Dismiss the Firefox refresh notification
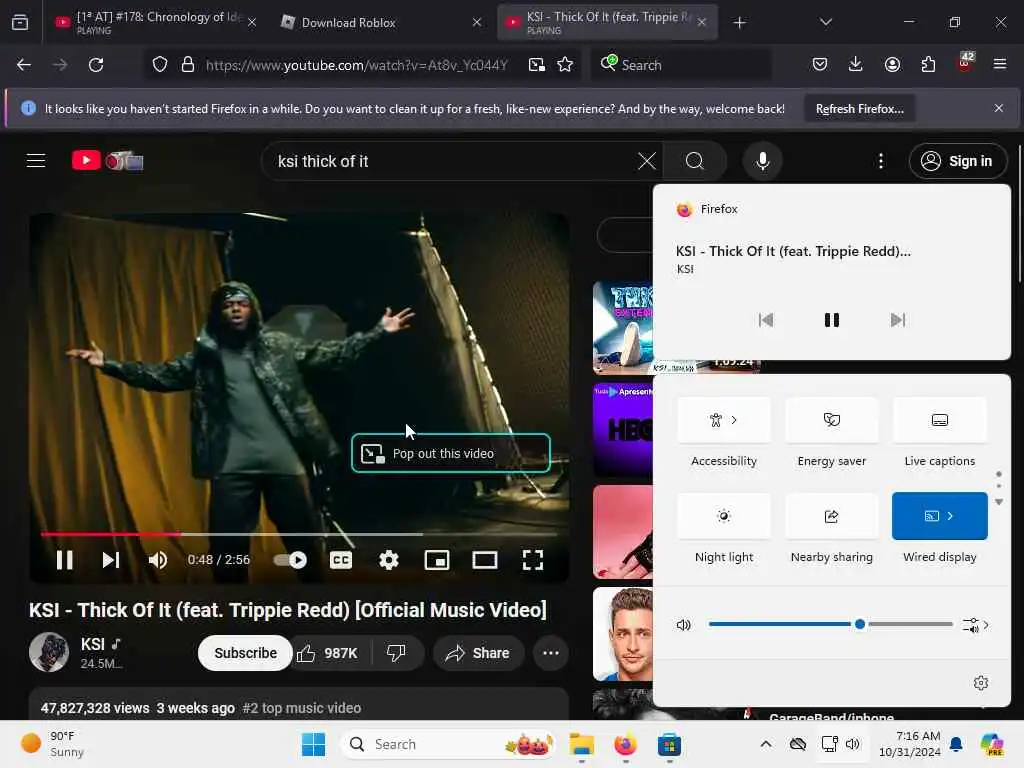The width and height of the screenshot is (1024, 768). coord(999,108)
